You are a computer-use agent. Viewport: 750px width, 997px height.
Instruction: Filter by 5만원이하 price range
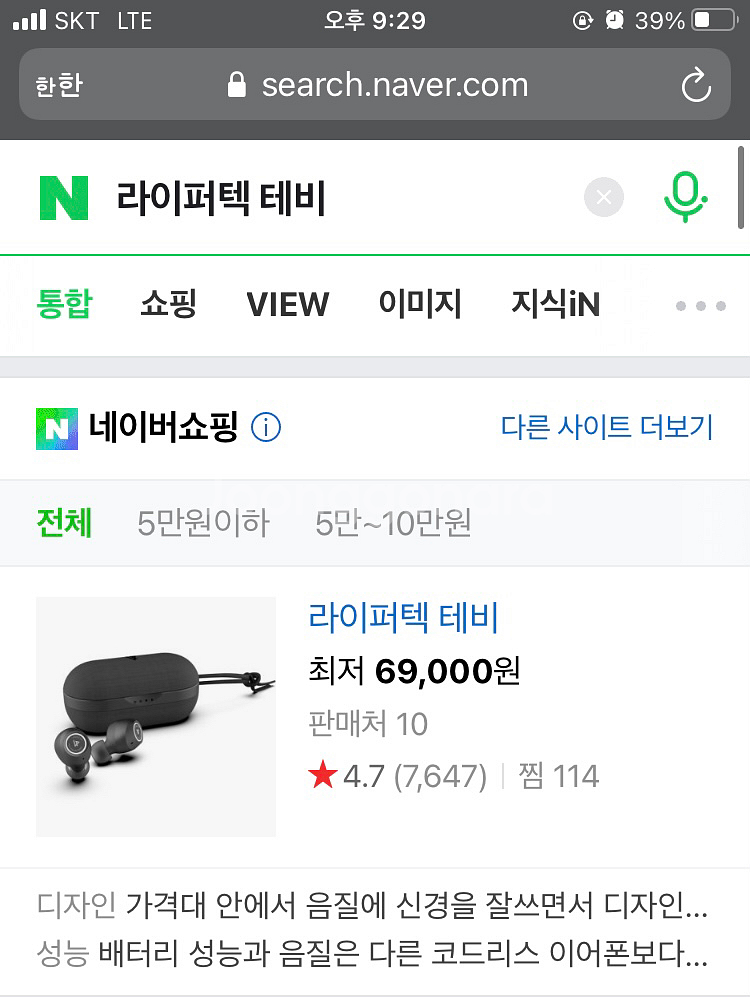203,523
